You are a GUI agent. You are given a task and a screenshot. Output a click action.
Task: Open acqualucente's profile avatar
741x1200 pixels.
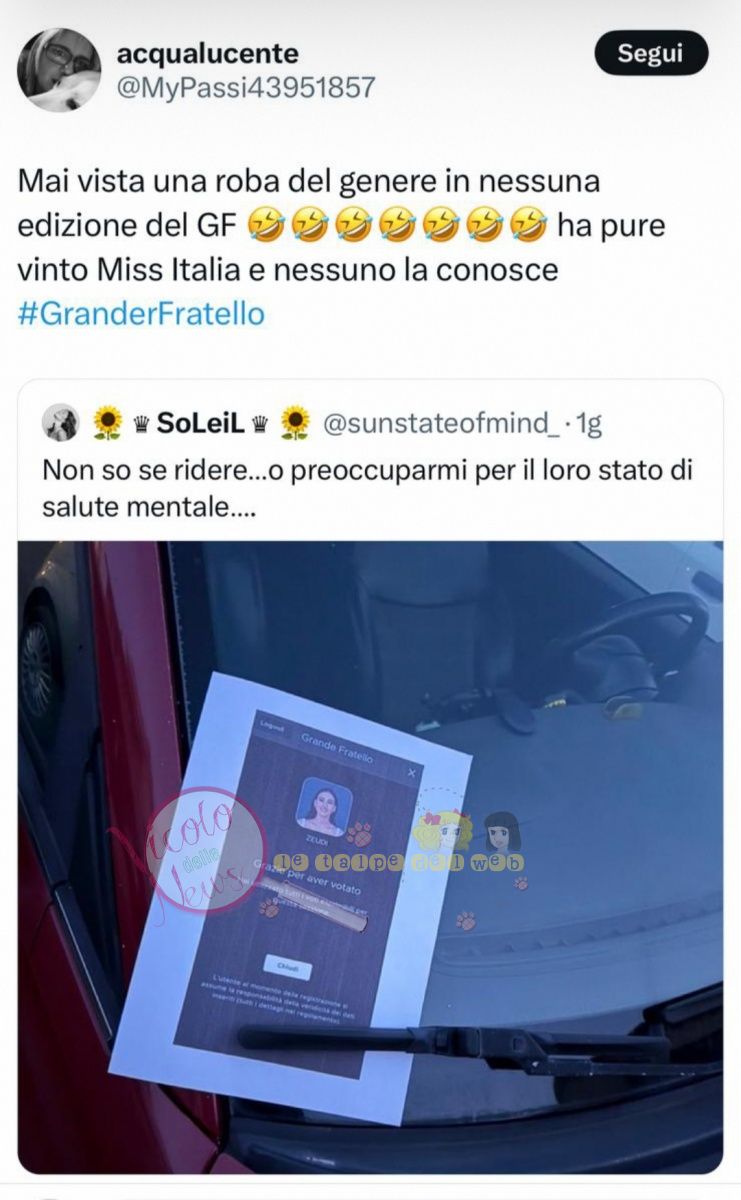tap(59, 70)
